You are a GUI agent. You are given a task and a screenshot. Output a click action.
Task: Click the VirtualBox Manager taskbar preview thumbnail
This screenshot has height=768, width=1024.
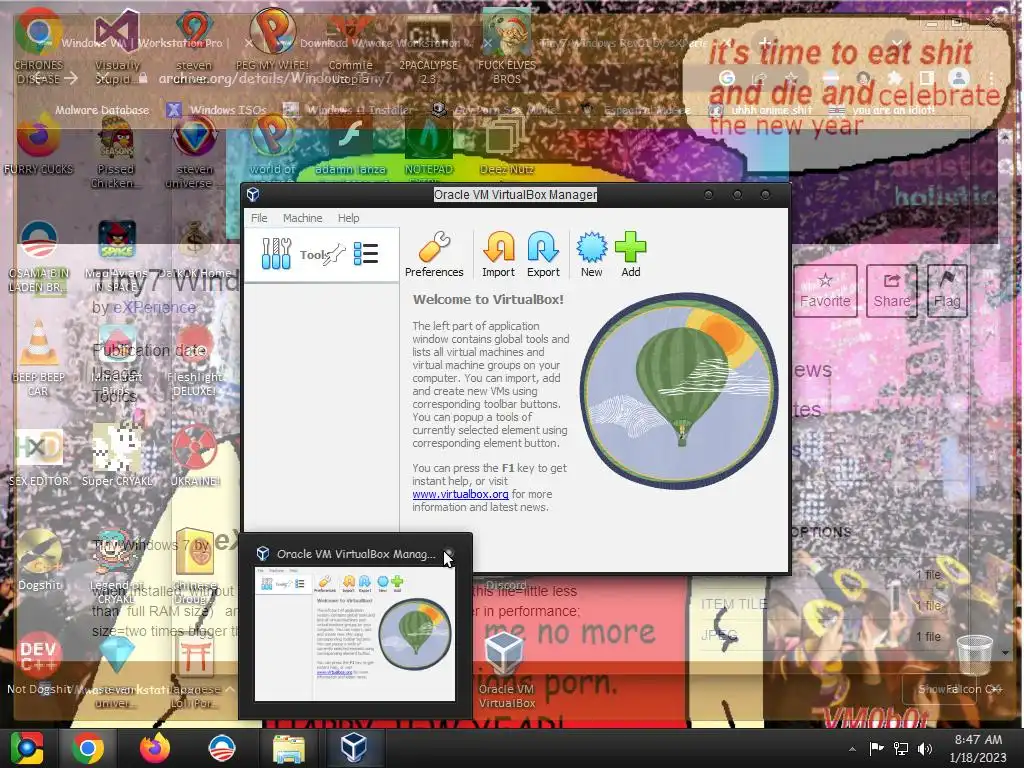(x=355, y=634)
